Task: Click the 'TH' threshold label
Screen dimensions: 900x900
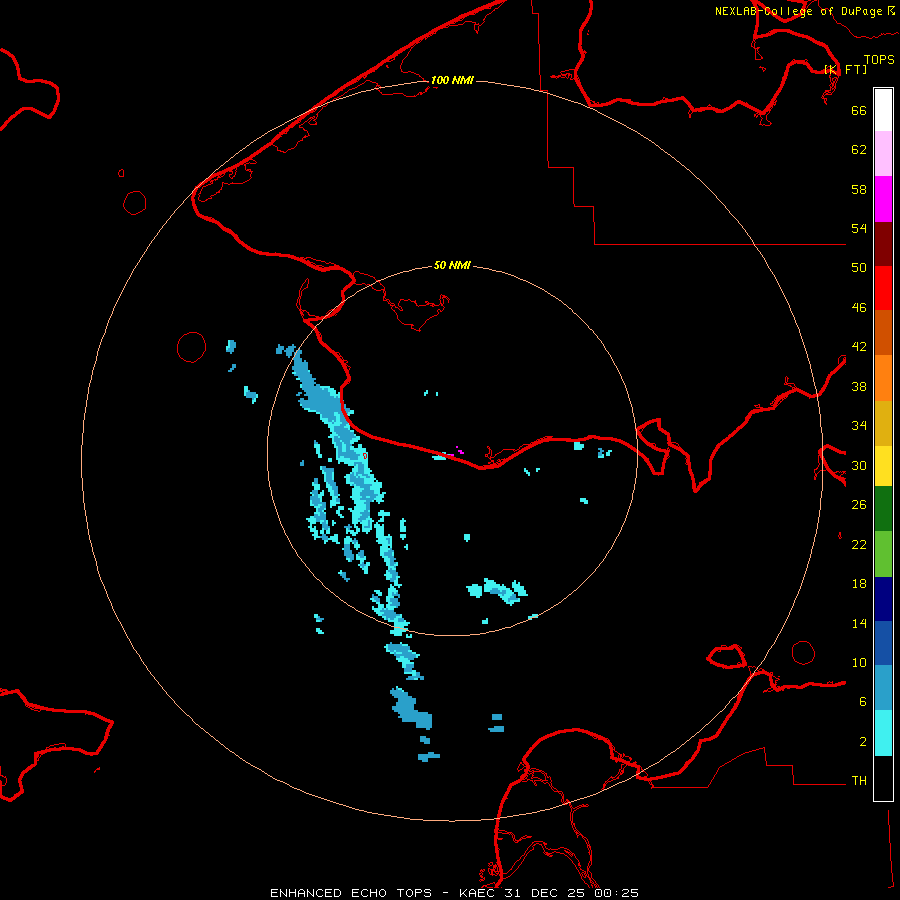Action: pyautogui.click(x=859, y=781)
